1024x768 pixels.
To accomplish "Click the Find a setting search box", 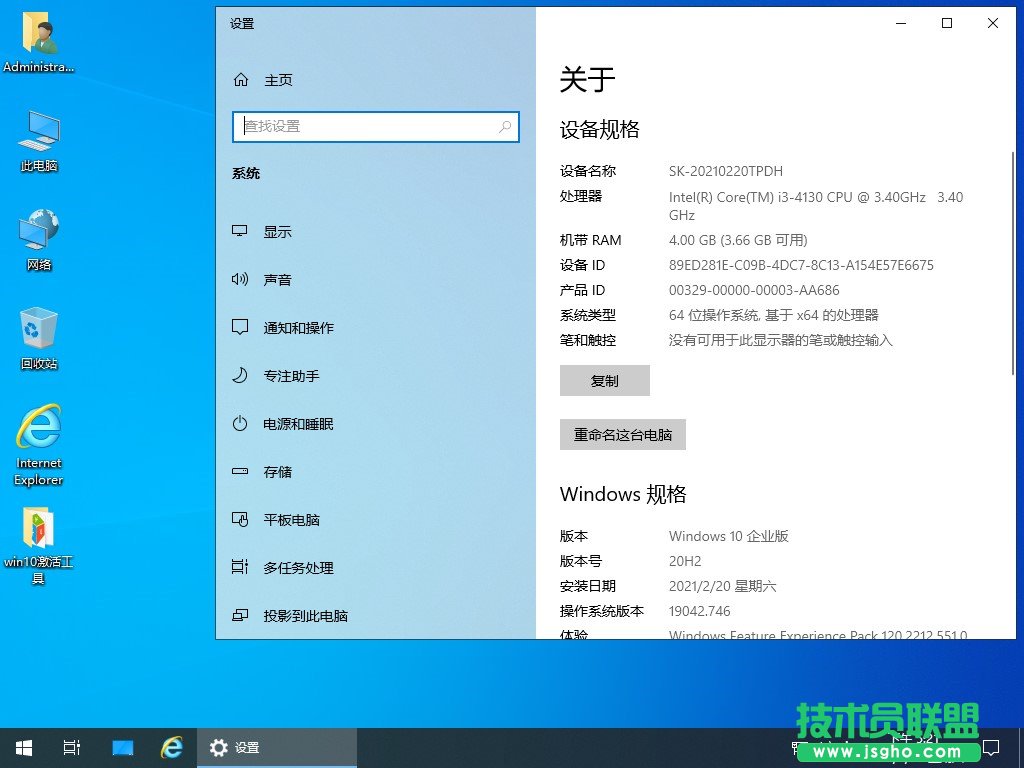I will 365,126.
